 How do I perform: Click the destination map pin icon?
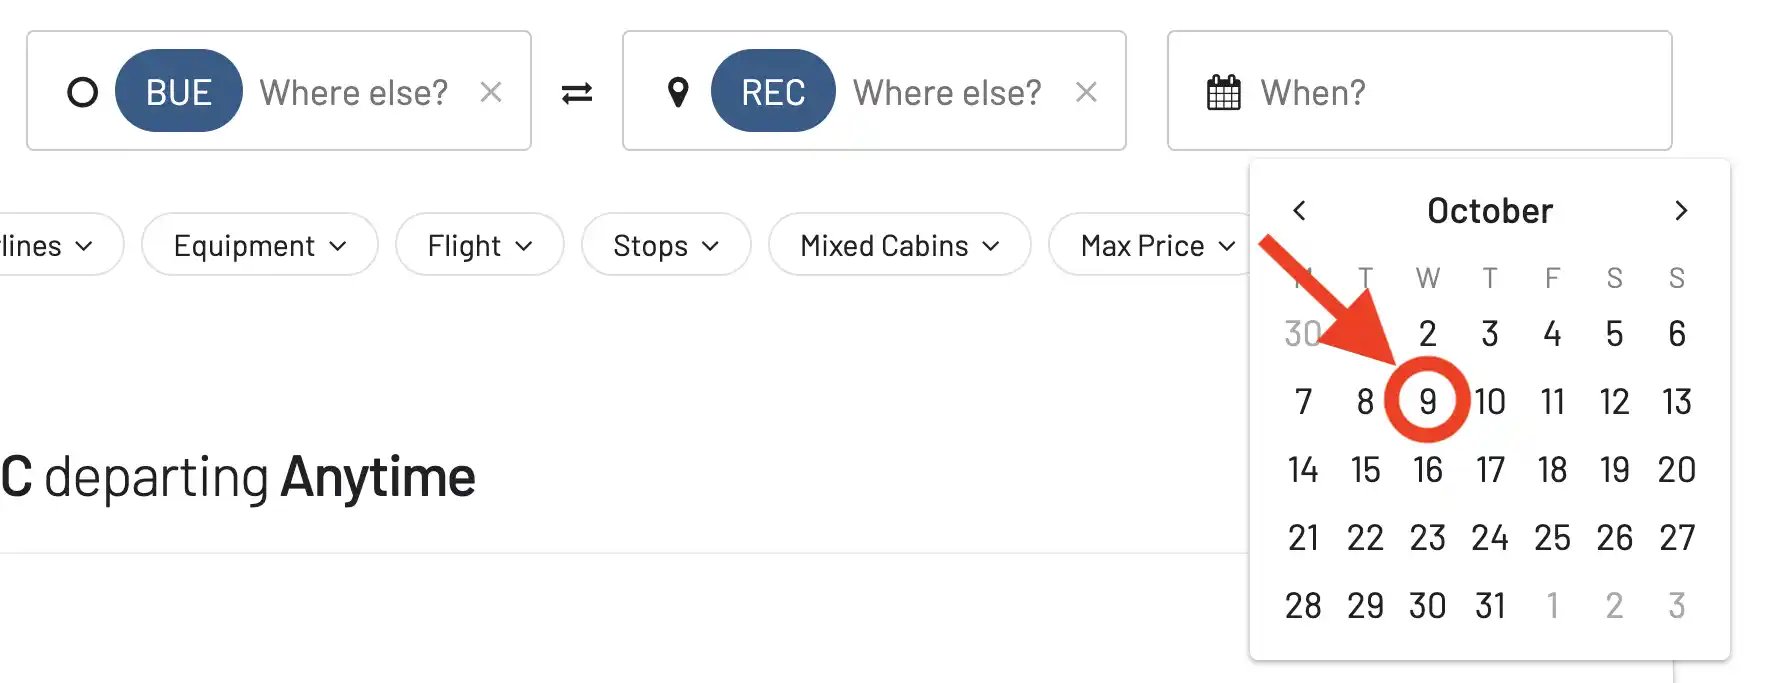(678, 92)
